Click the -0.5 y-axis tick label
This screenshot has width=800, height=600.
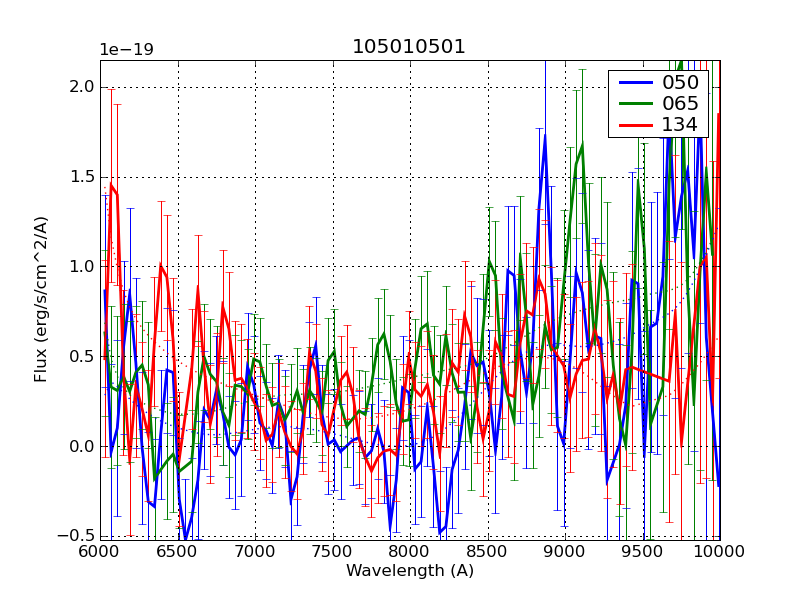(78, 536)
